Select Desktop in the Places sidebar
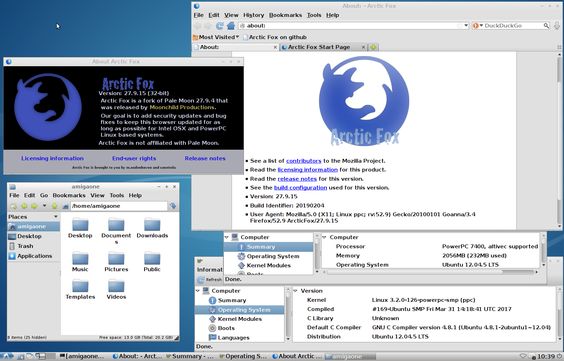564x361 pixels. pos(34,236)
